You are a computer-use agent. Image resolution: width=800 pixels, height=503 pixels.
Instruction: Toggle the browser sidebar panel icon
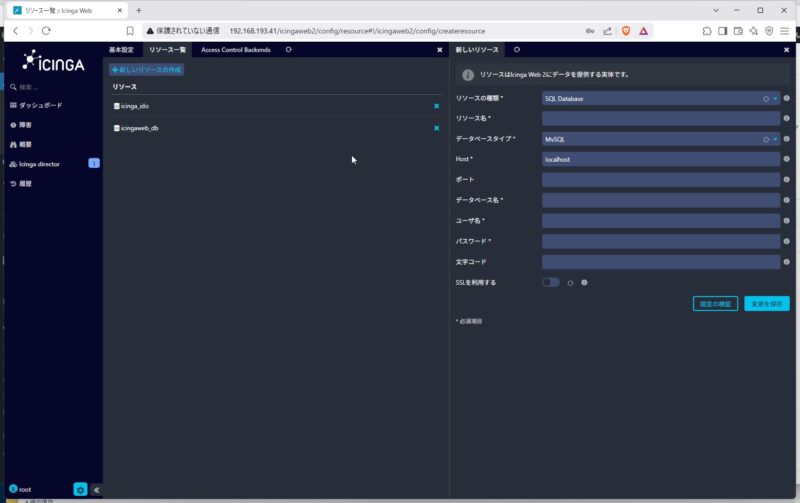pos(722,31)
